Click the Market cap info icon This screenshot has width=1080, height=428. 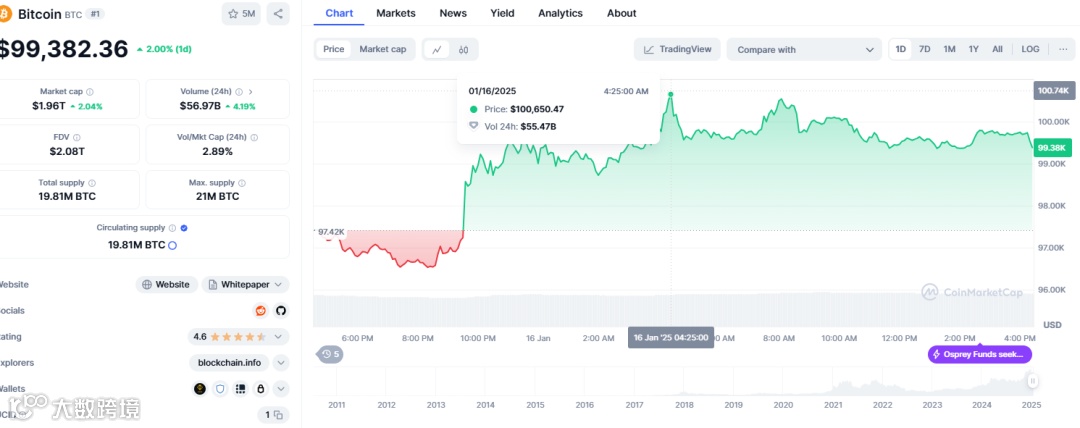(x=90, y=91)
